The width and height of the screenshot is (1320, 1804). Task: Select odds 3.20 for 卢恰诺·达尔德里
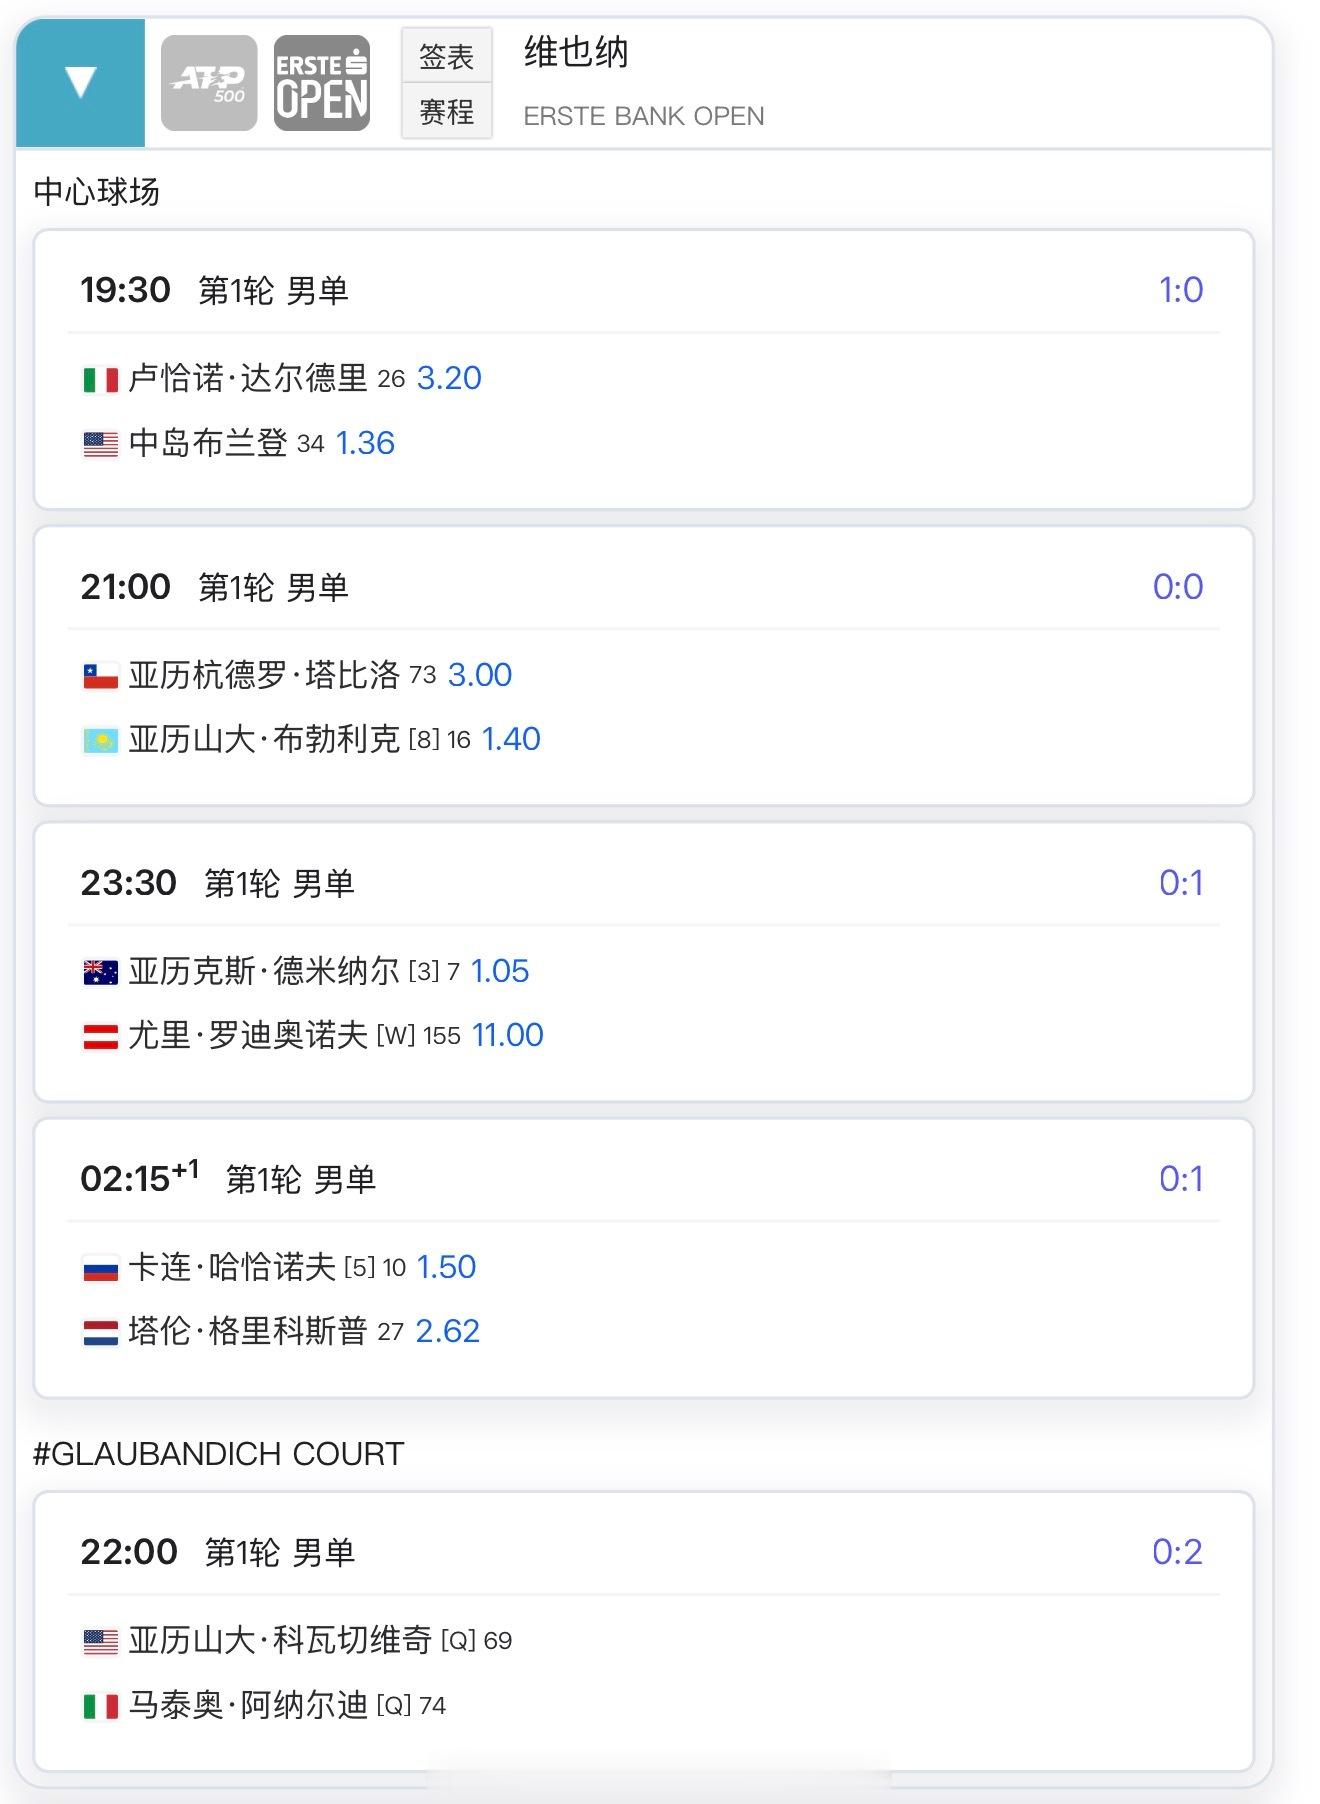click(x=449, y=378)
